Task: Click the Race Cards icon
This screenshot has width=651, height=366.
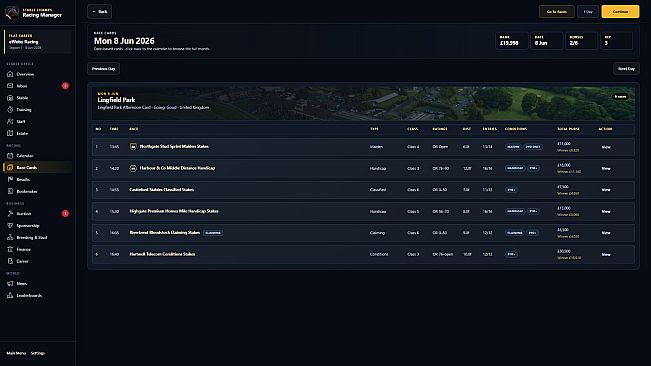Action: [10, 168]
